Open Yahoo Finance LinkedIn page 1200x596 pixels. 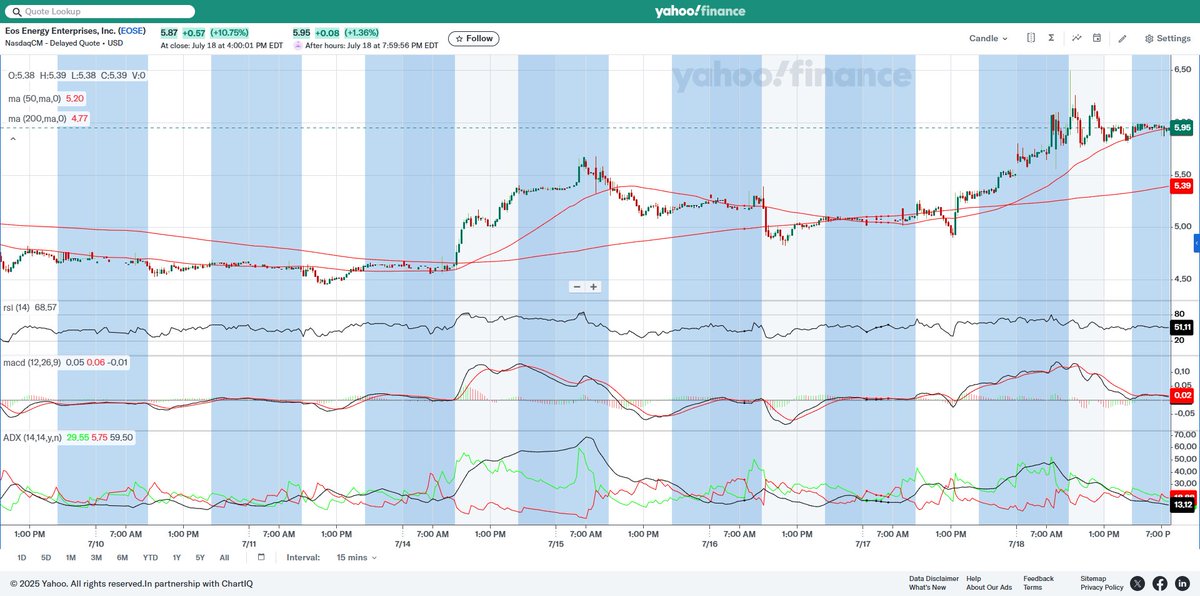point(1182,583)
